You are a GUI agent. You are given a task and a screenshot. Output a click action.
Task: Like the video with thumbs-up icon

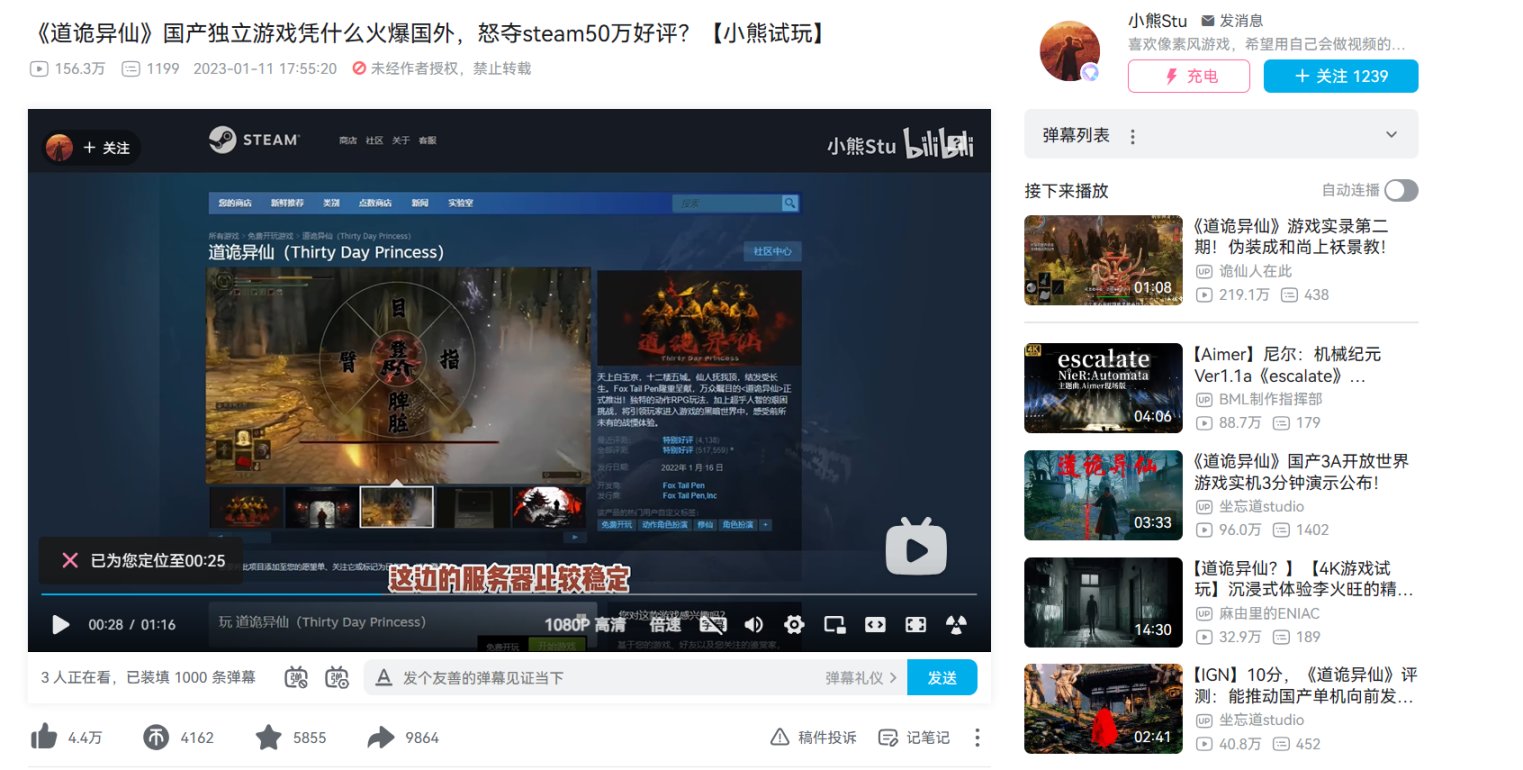[x=43, y=738]
